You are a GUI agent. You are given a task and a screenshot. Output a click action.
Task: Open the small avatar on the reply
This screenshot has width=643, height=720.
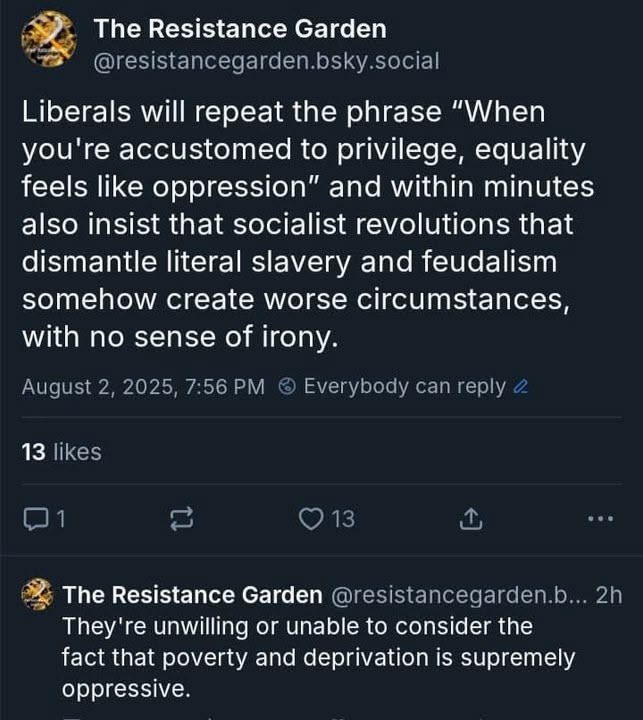coord(37,596)
